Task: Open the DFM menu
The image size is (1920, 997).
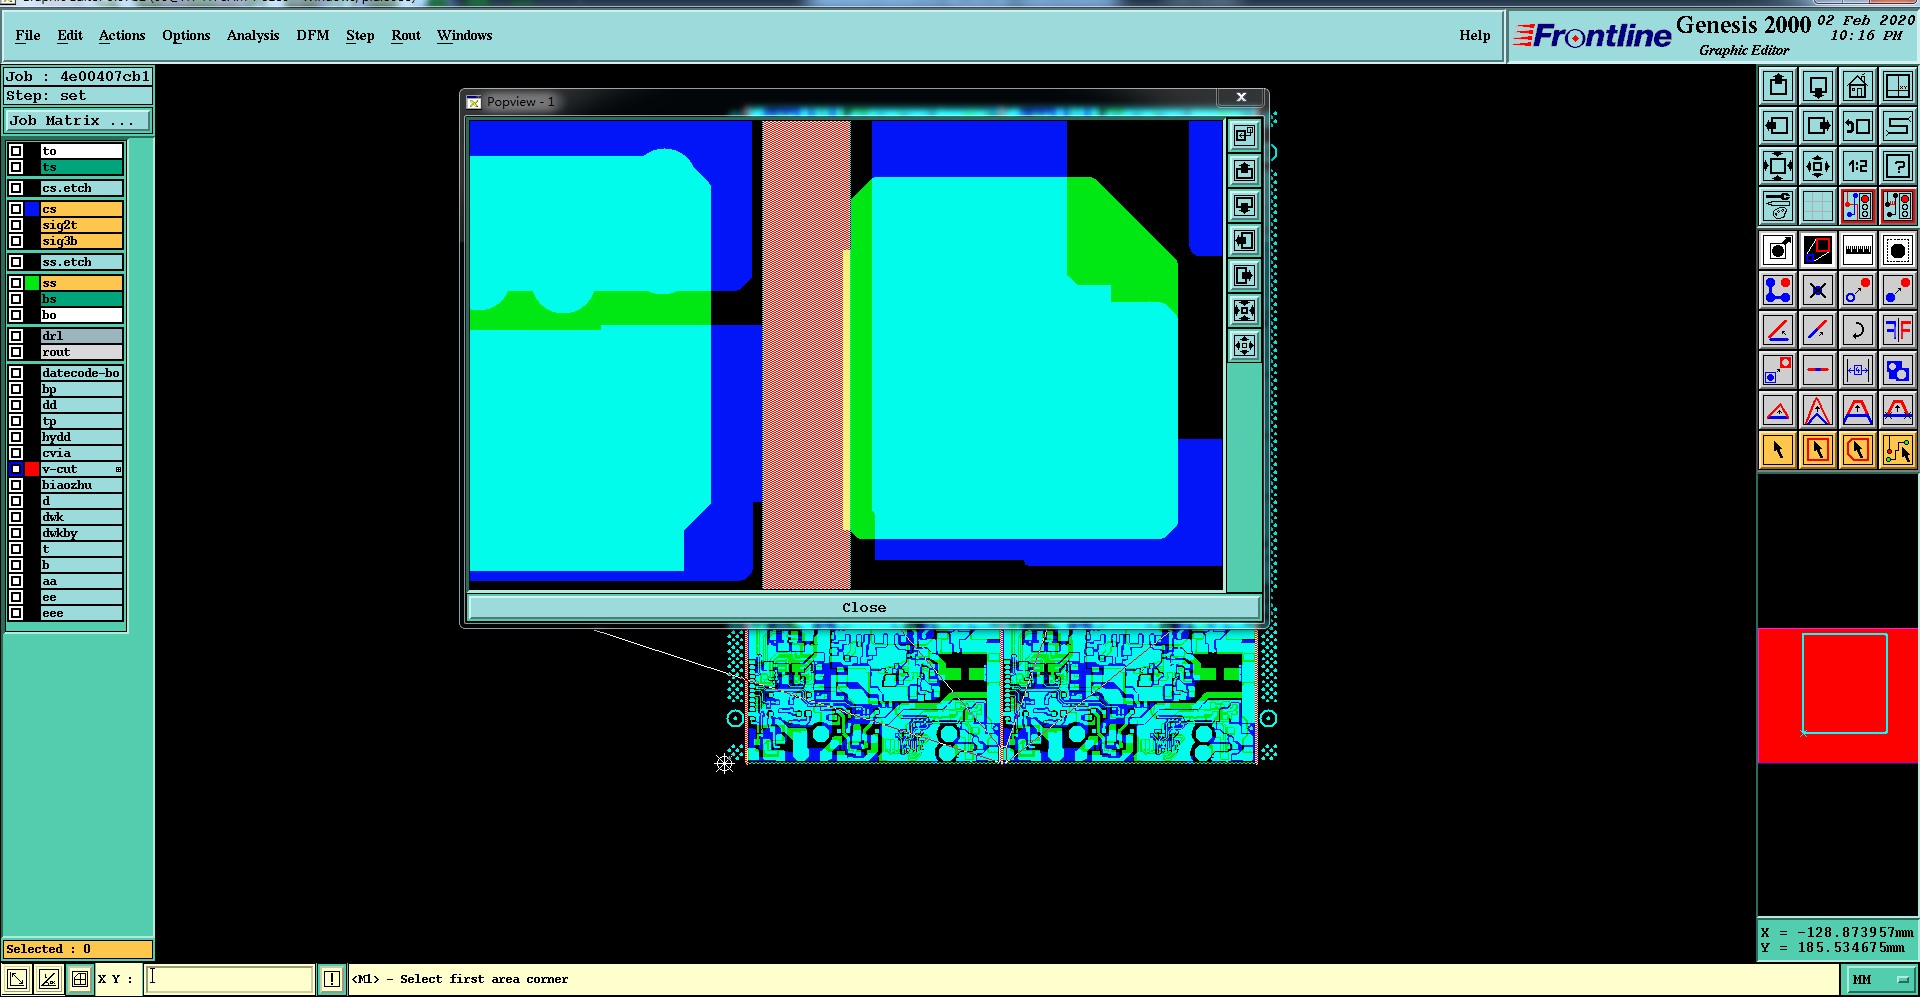Action: [x=313, y=35]
